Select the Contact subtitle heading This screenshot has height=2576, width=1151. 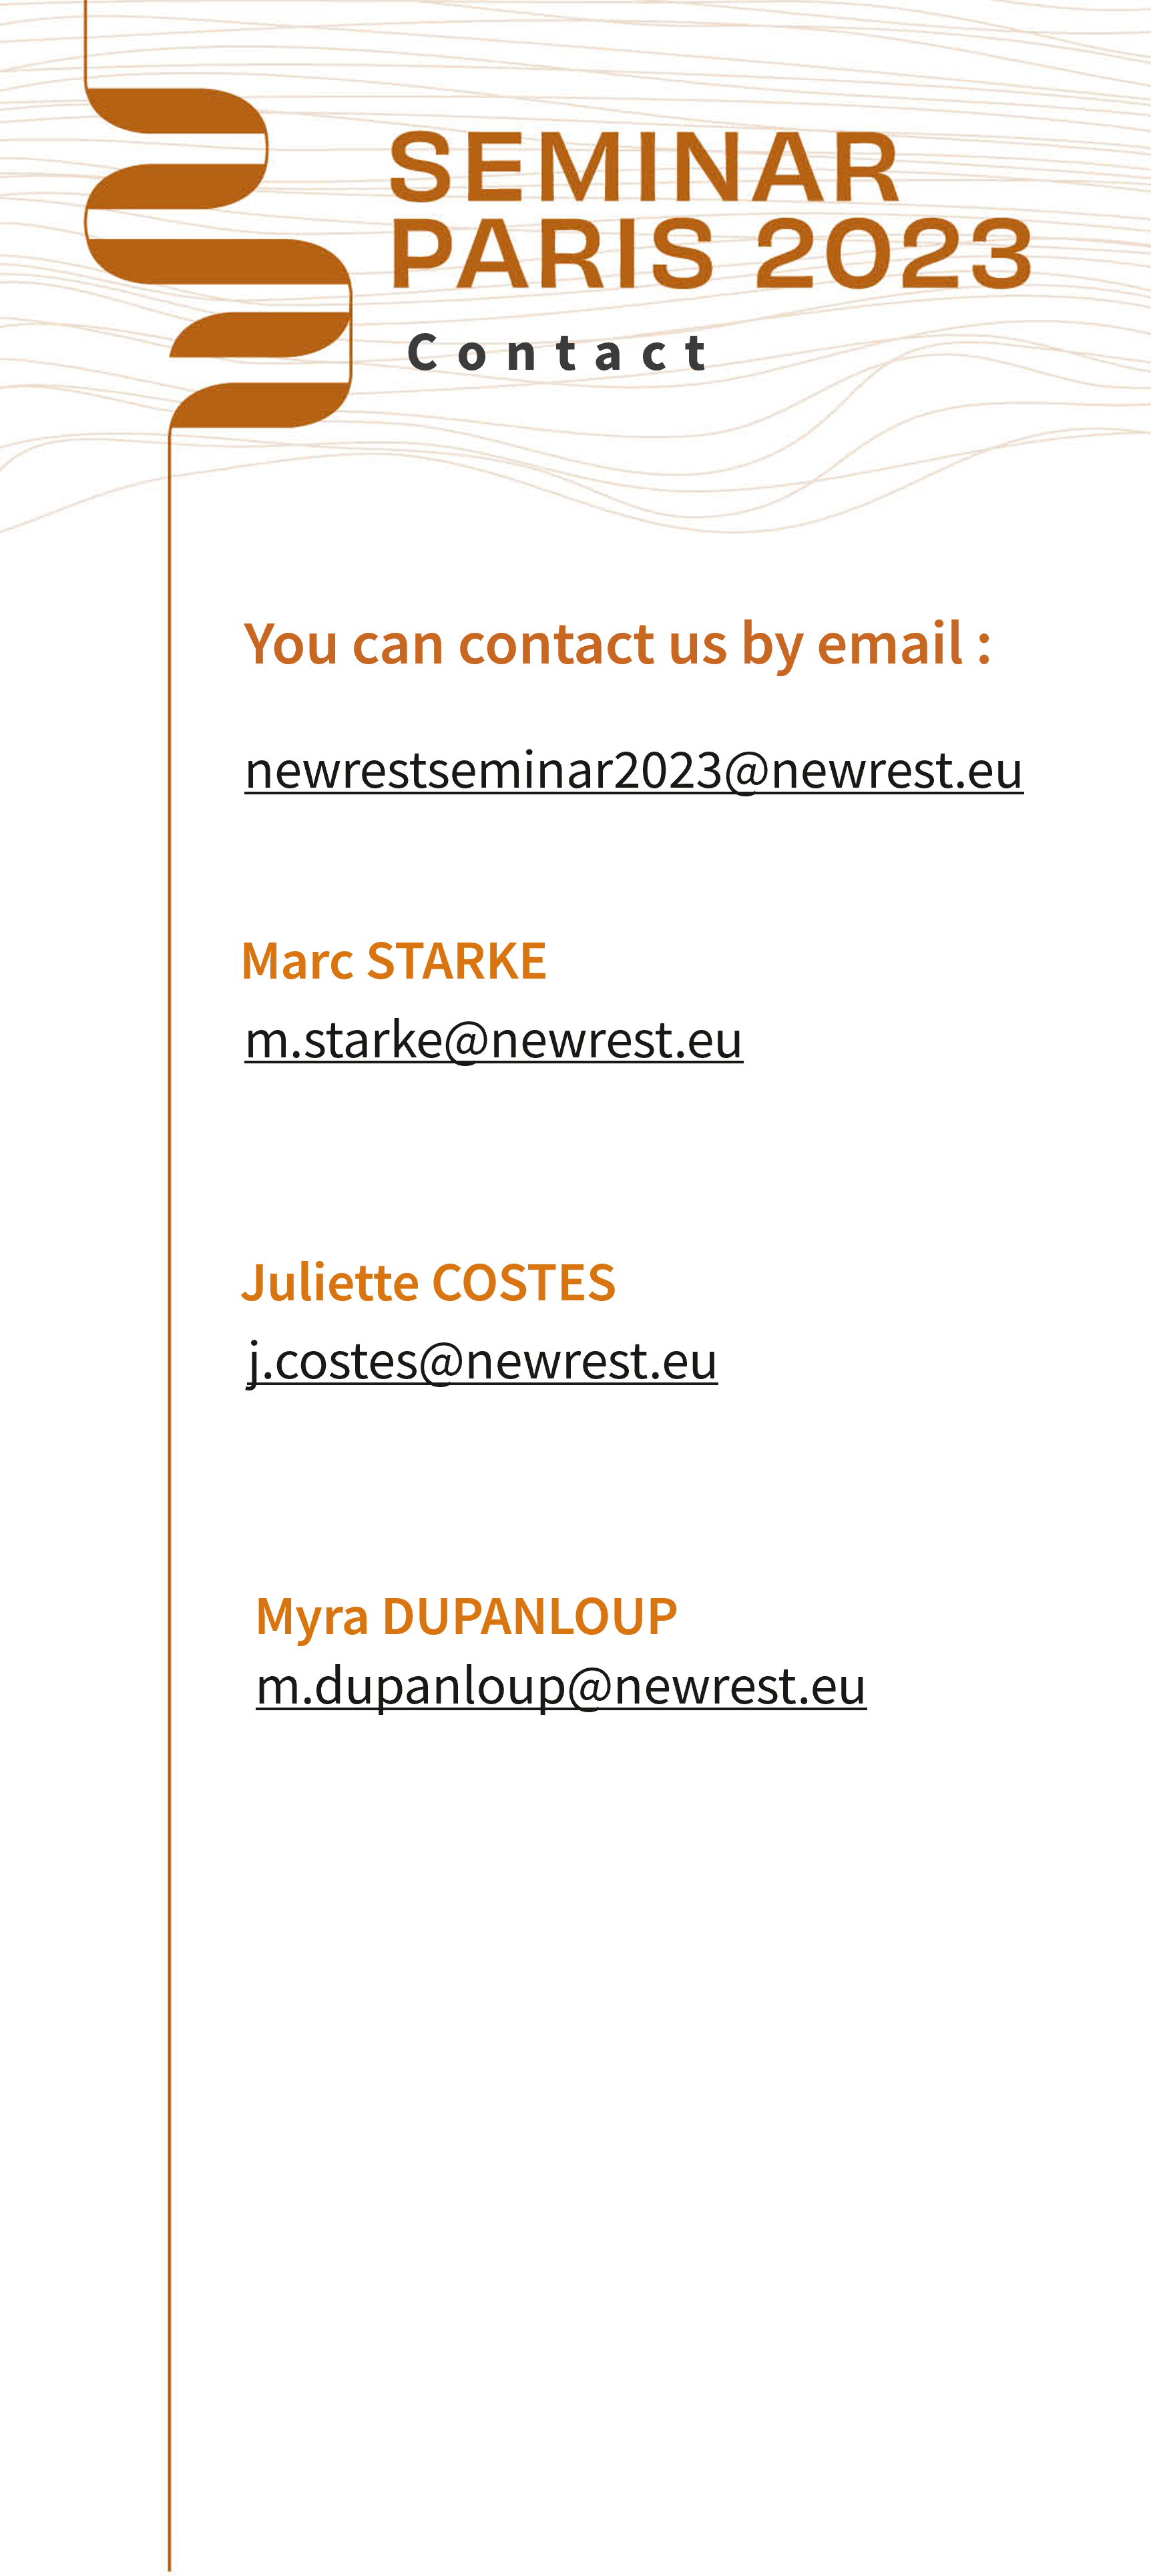tap(557, 353)
